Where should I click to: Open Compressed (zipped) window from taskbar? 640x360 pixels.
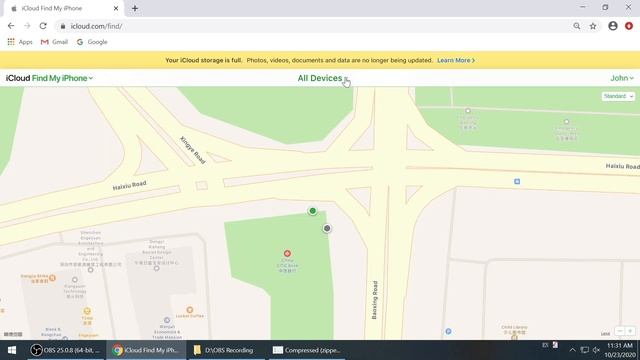tap(306, 350)
